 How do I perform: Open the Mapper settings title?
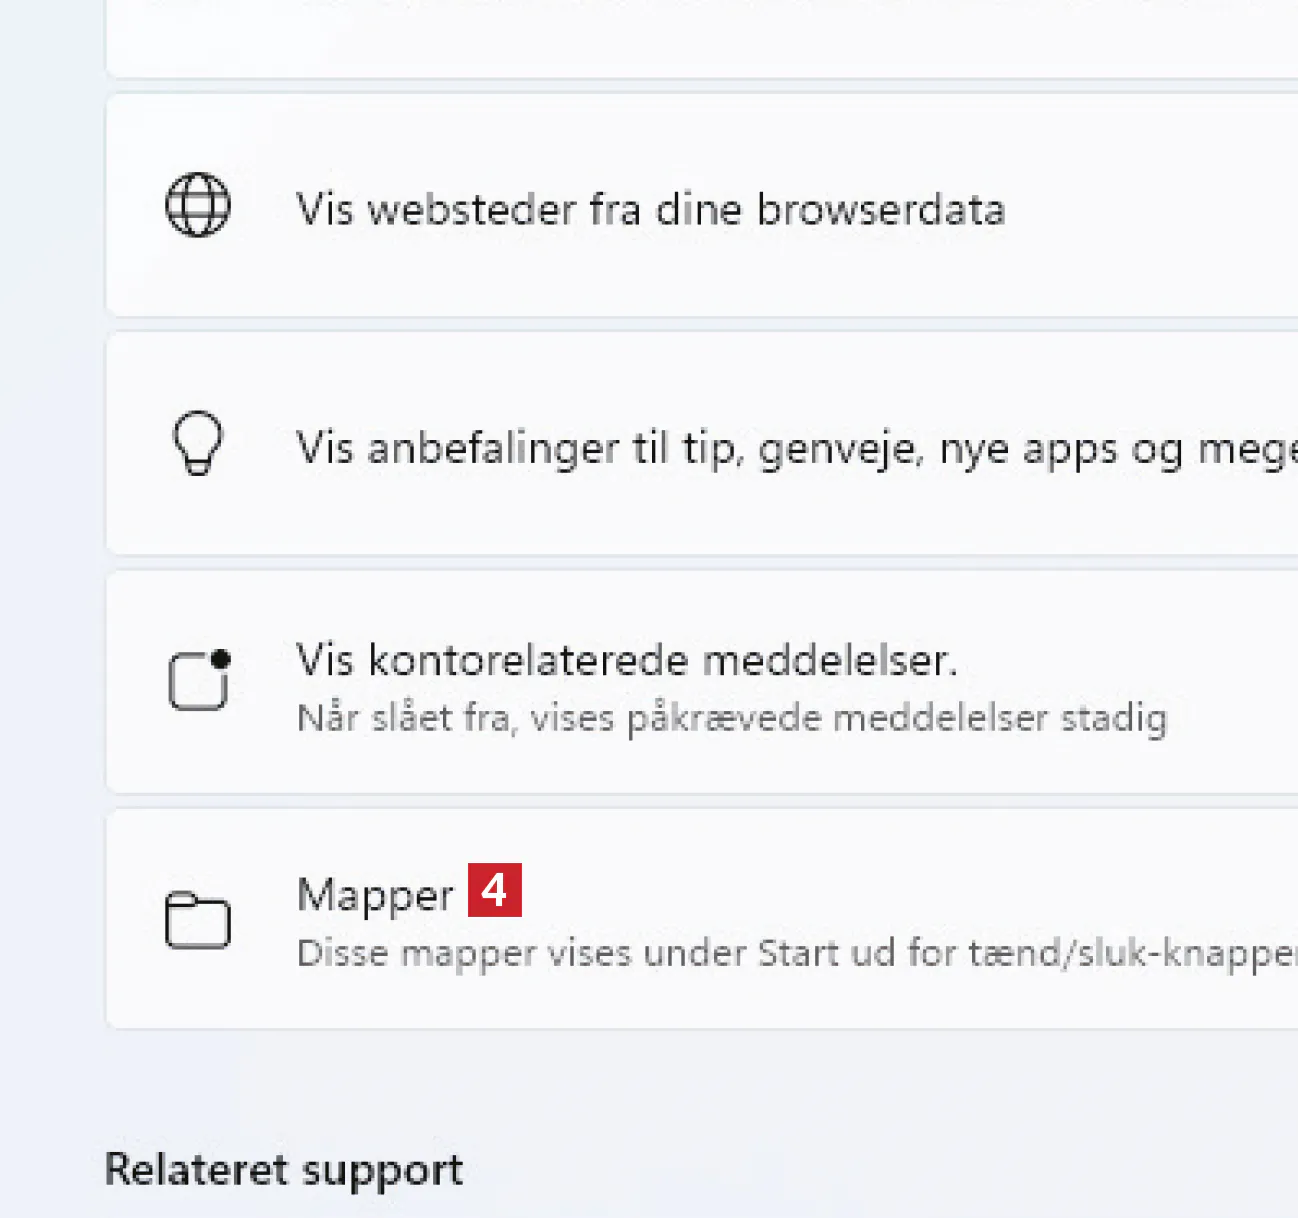[x=376, y=895]
